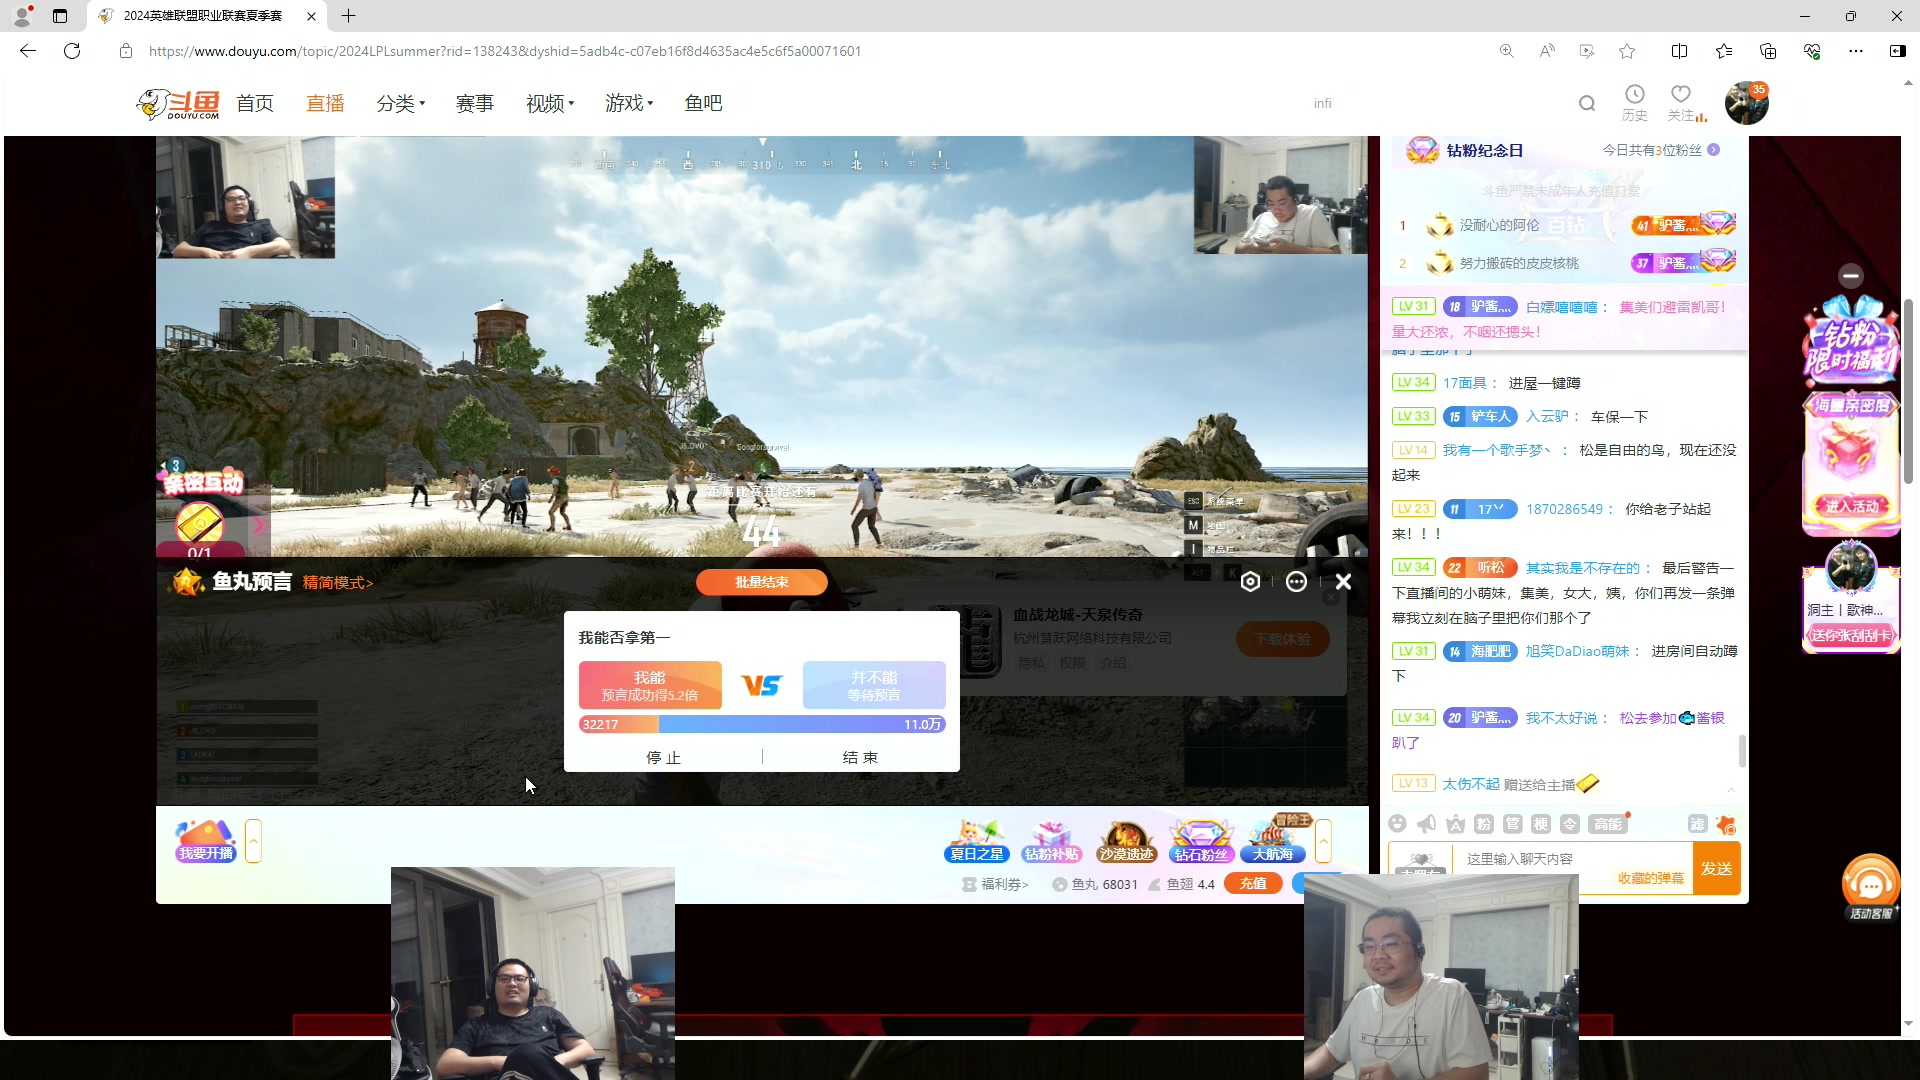This screenshot has height=1080, width=1920.
Task: Open the crown 'A' danmaku style icon
Action: (x=1455, y=824)
